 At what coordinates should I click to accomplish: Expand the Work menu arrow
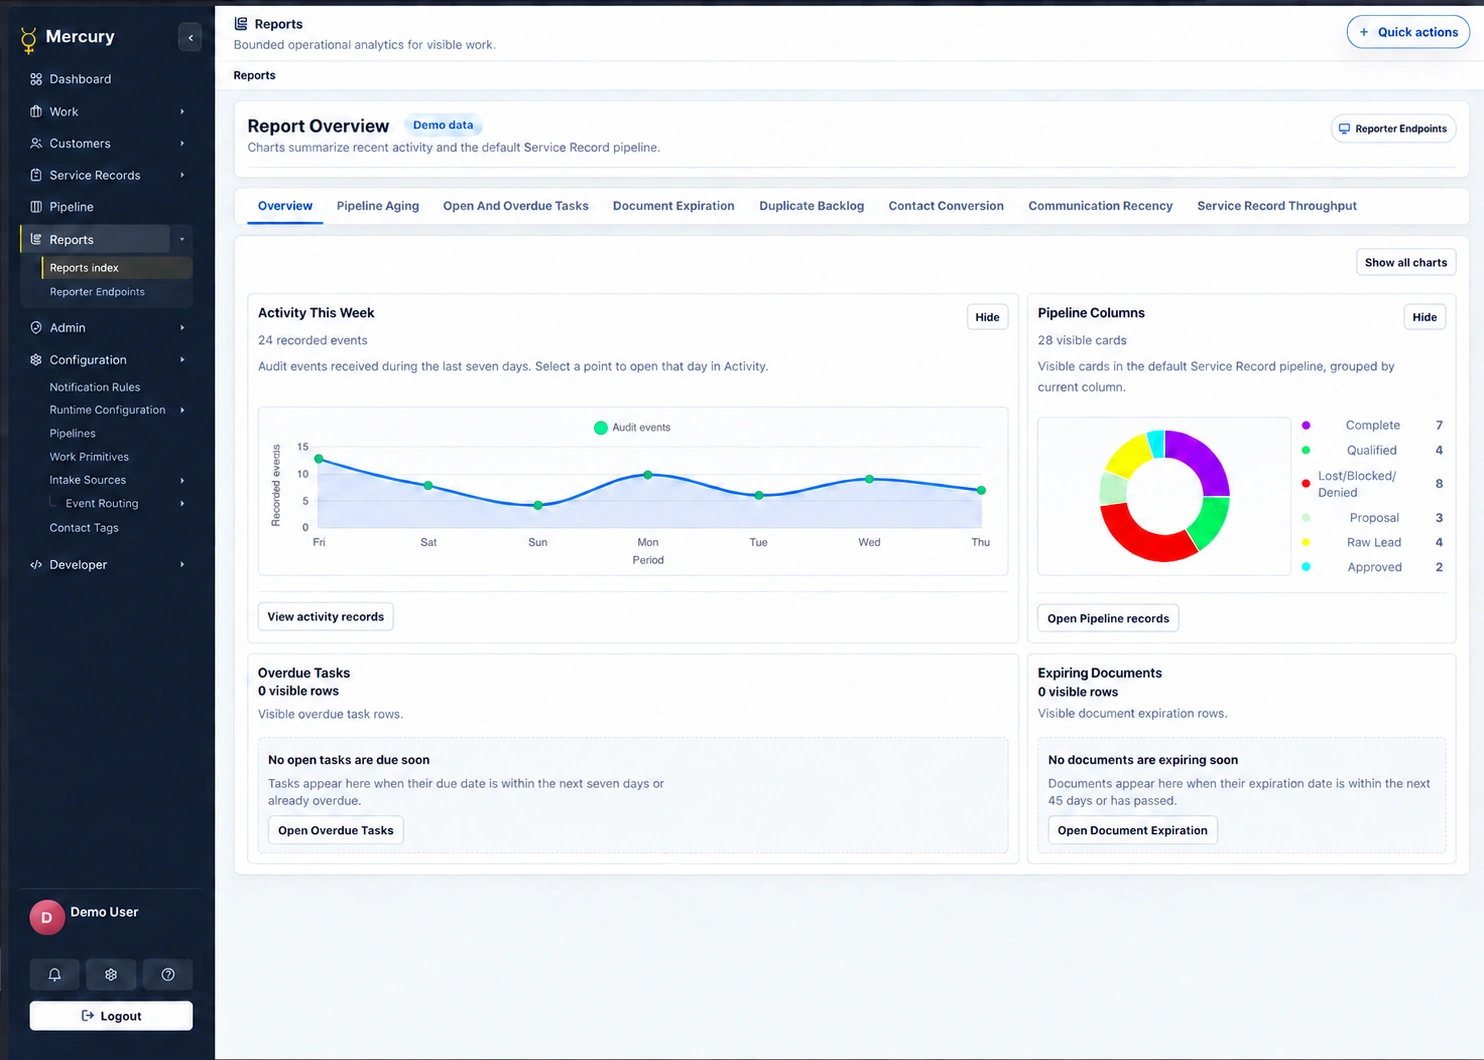[182, 111]
